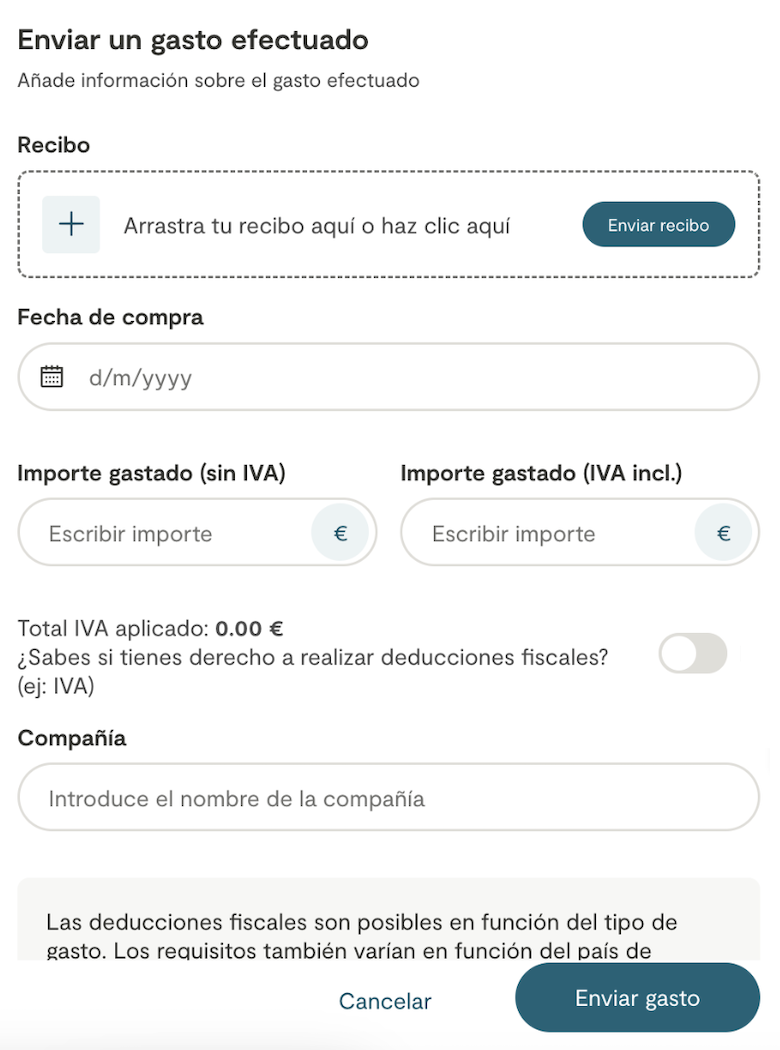Enable the tax deductions toggle switch

pyautogui.click(x=692, y=653)
